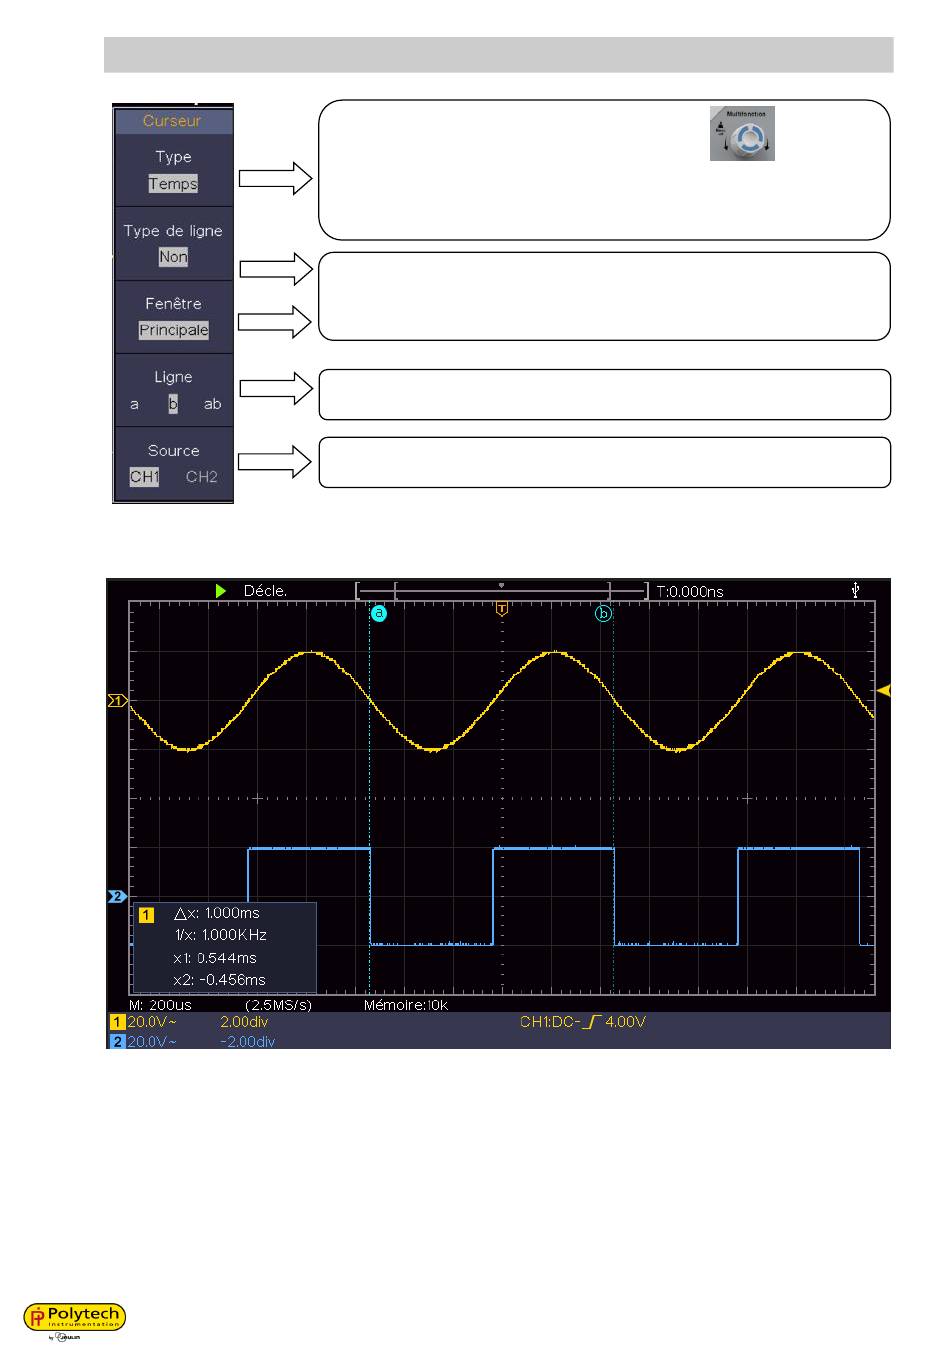Click the T:0.000ns time offset readout
The height and width of the screenshot is (1353, 950).
(689, 591)
